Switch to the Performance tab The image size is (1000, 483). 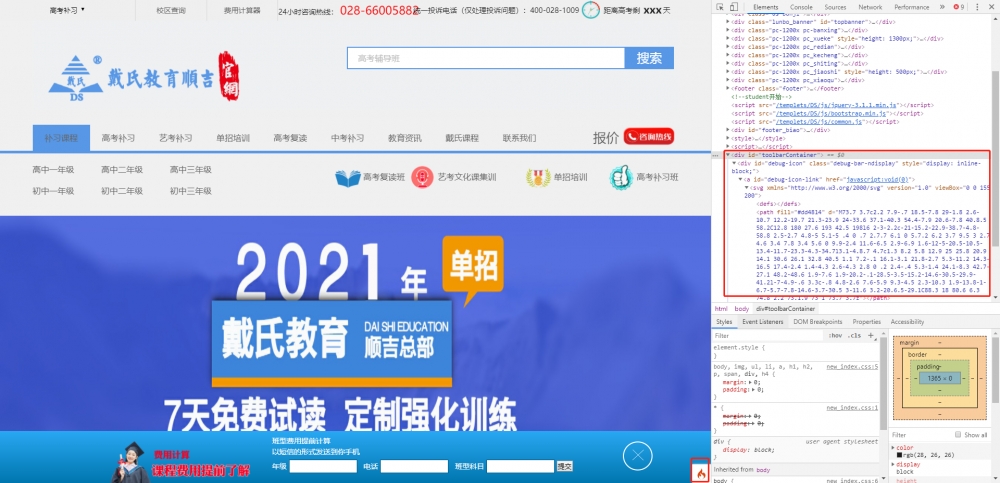coord(911,7)
